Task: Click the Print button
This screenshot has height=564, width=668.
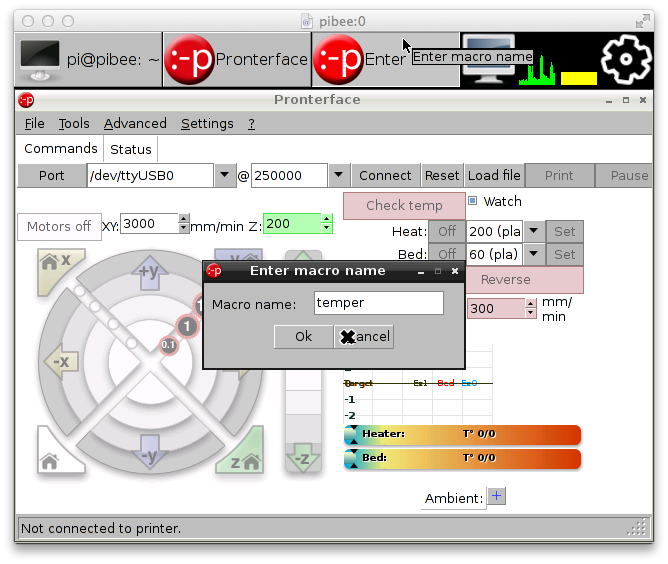Action: point(559,176)
